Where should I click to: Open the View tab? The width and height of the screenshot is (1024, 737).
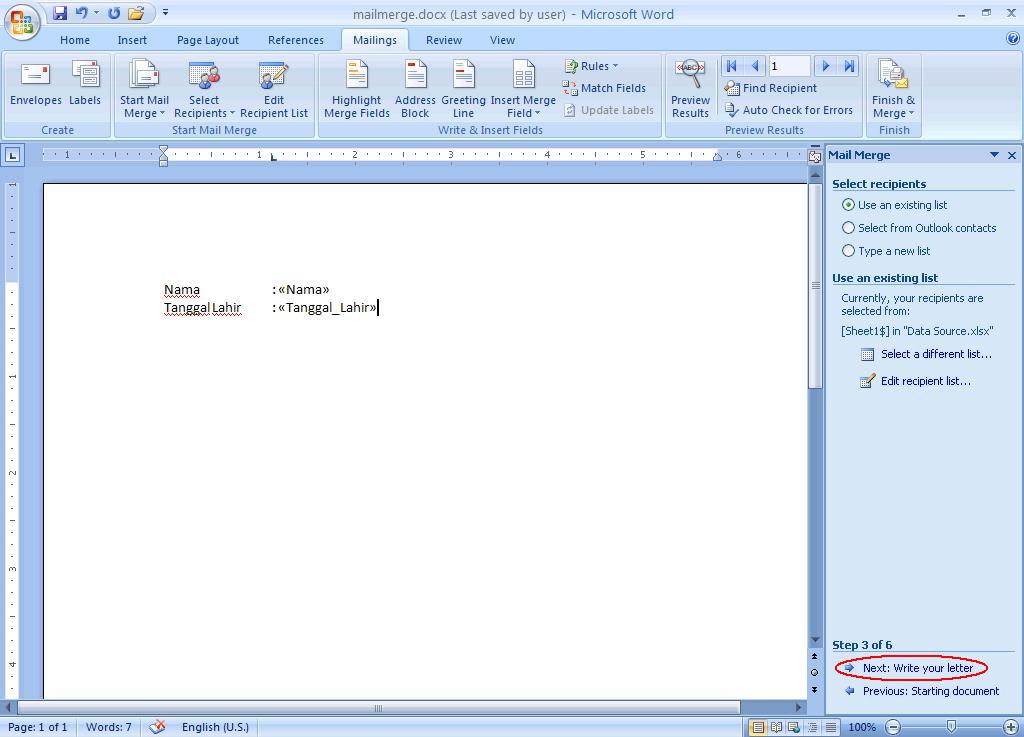pyautogui.click(x=502, y=40)
